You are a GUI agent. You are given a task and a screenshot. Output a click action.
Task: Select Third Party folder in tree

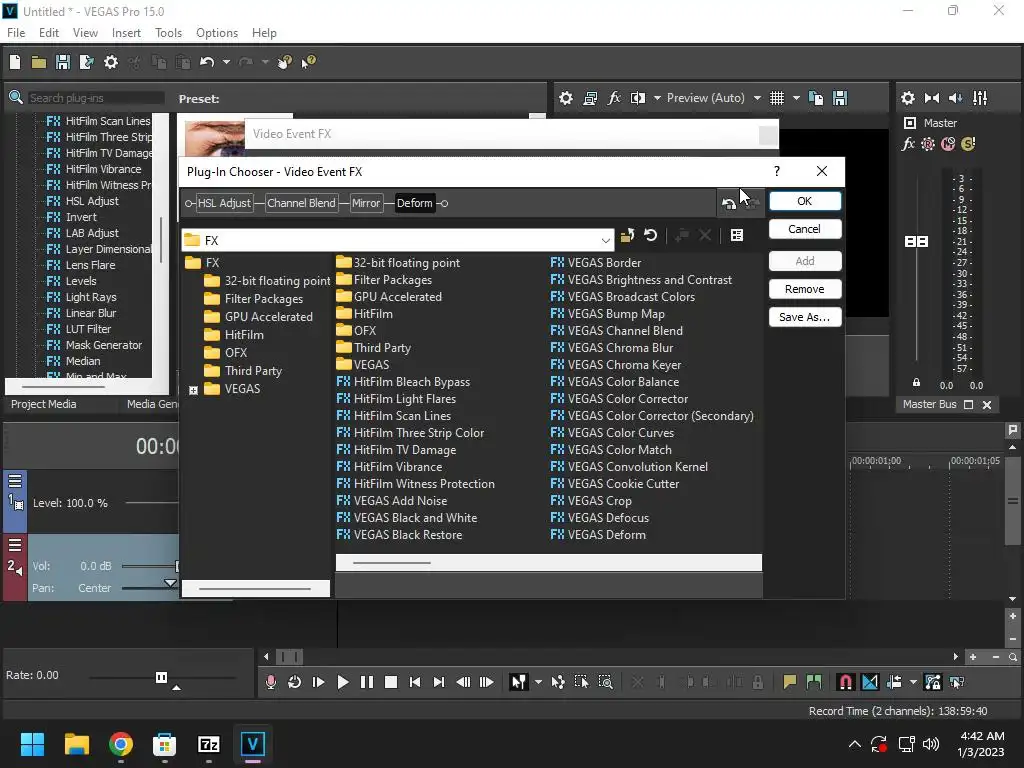pyautogui.click(x=253, y=371)
